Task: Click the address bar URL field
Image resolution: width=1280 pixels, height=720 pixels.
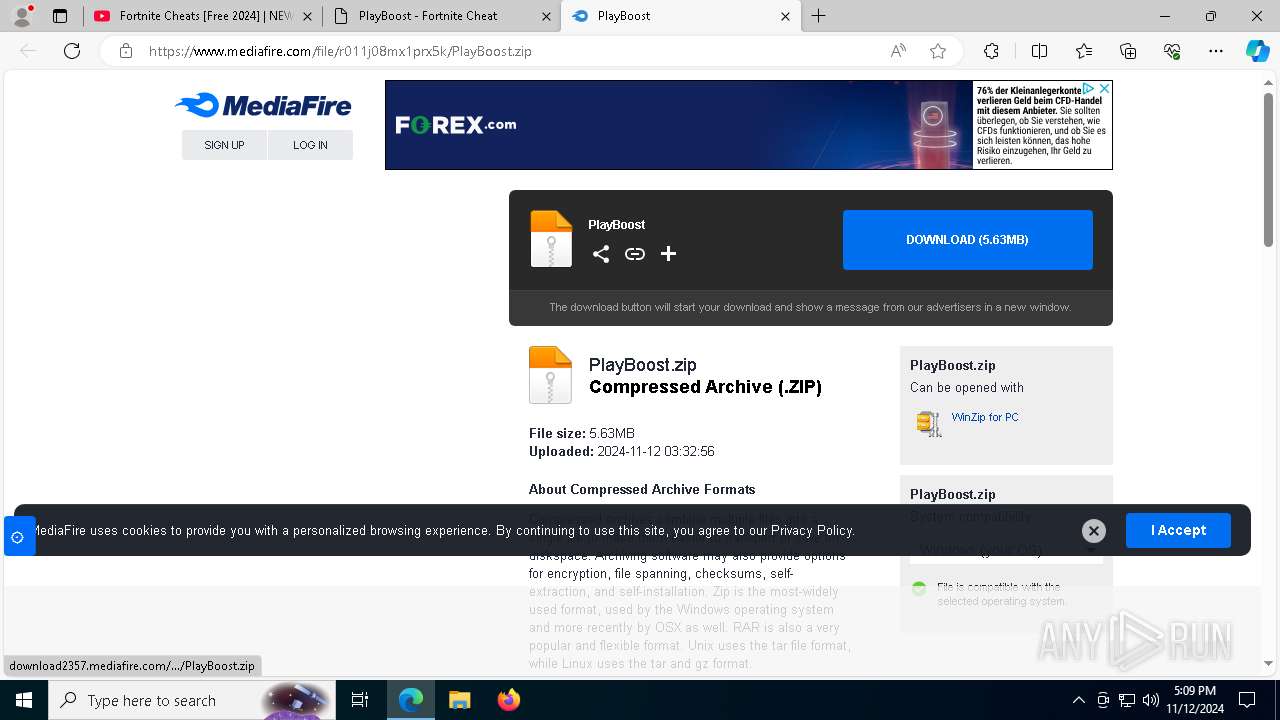Action: (510, 51)
